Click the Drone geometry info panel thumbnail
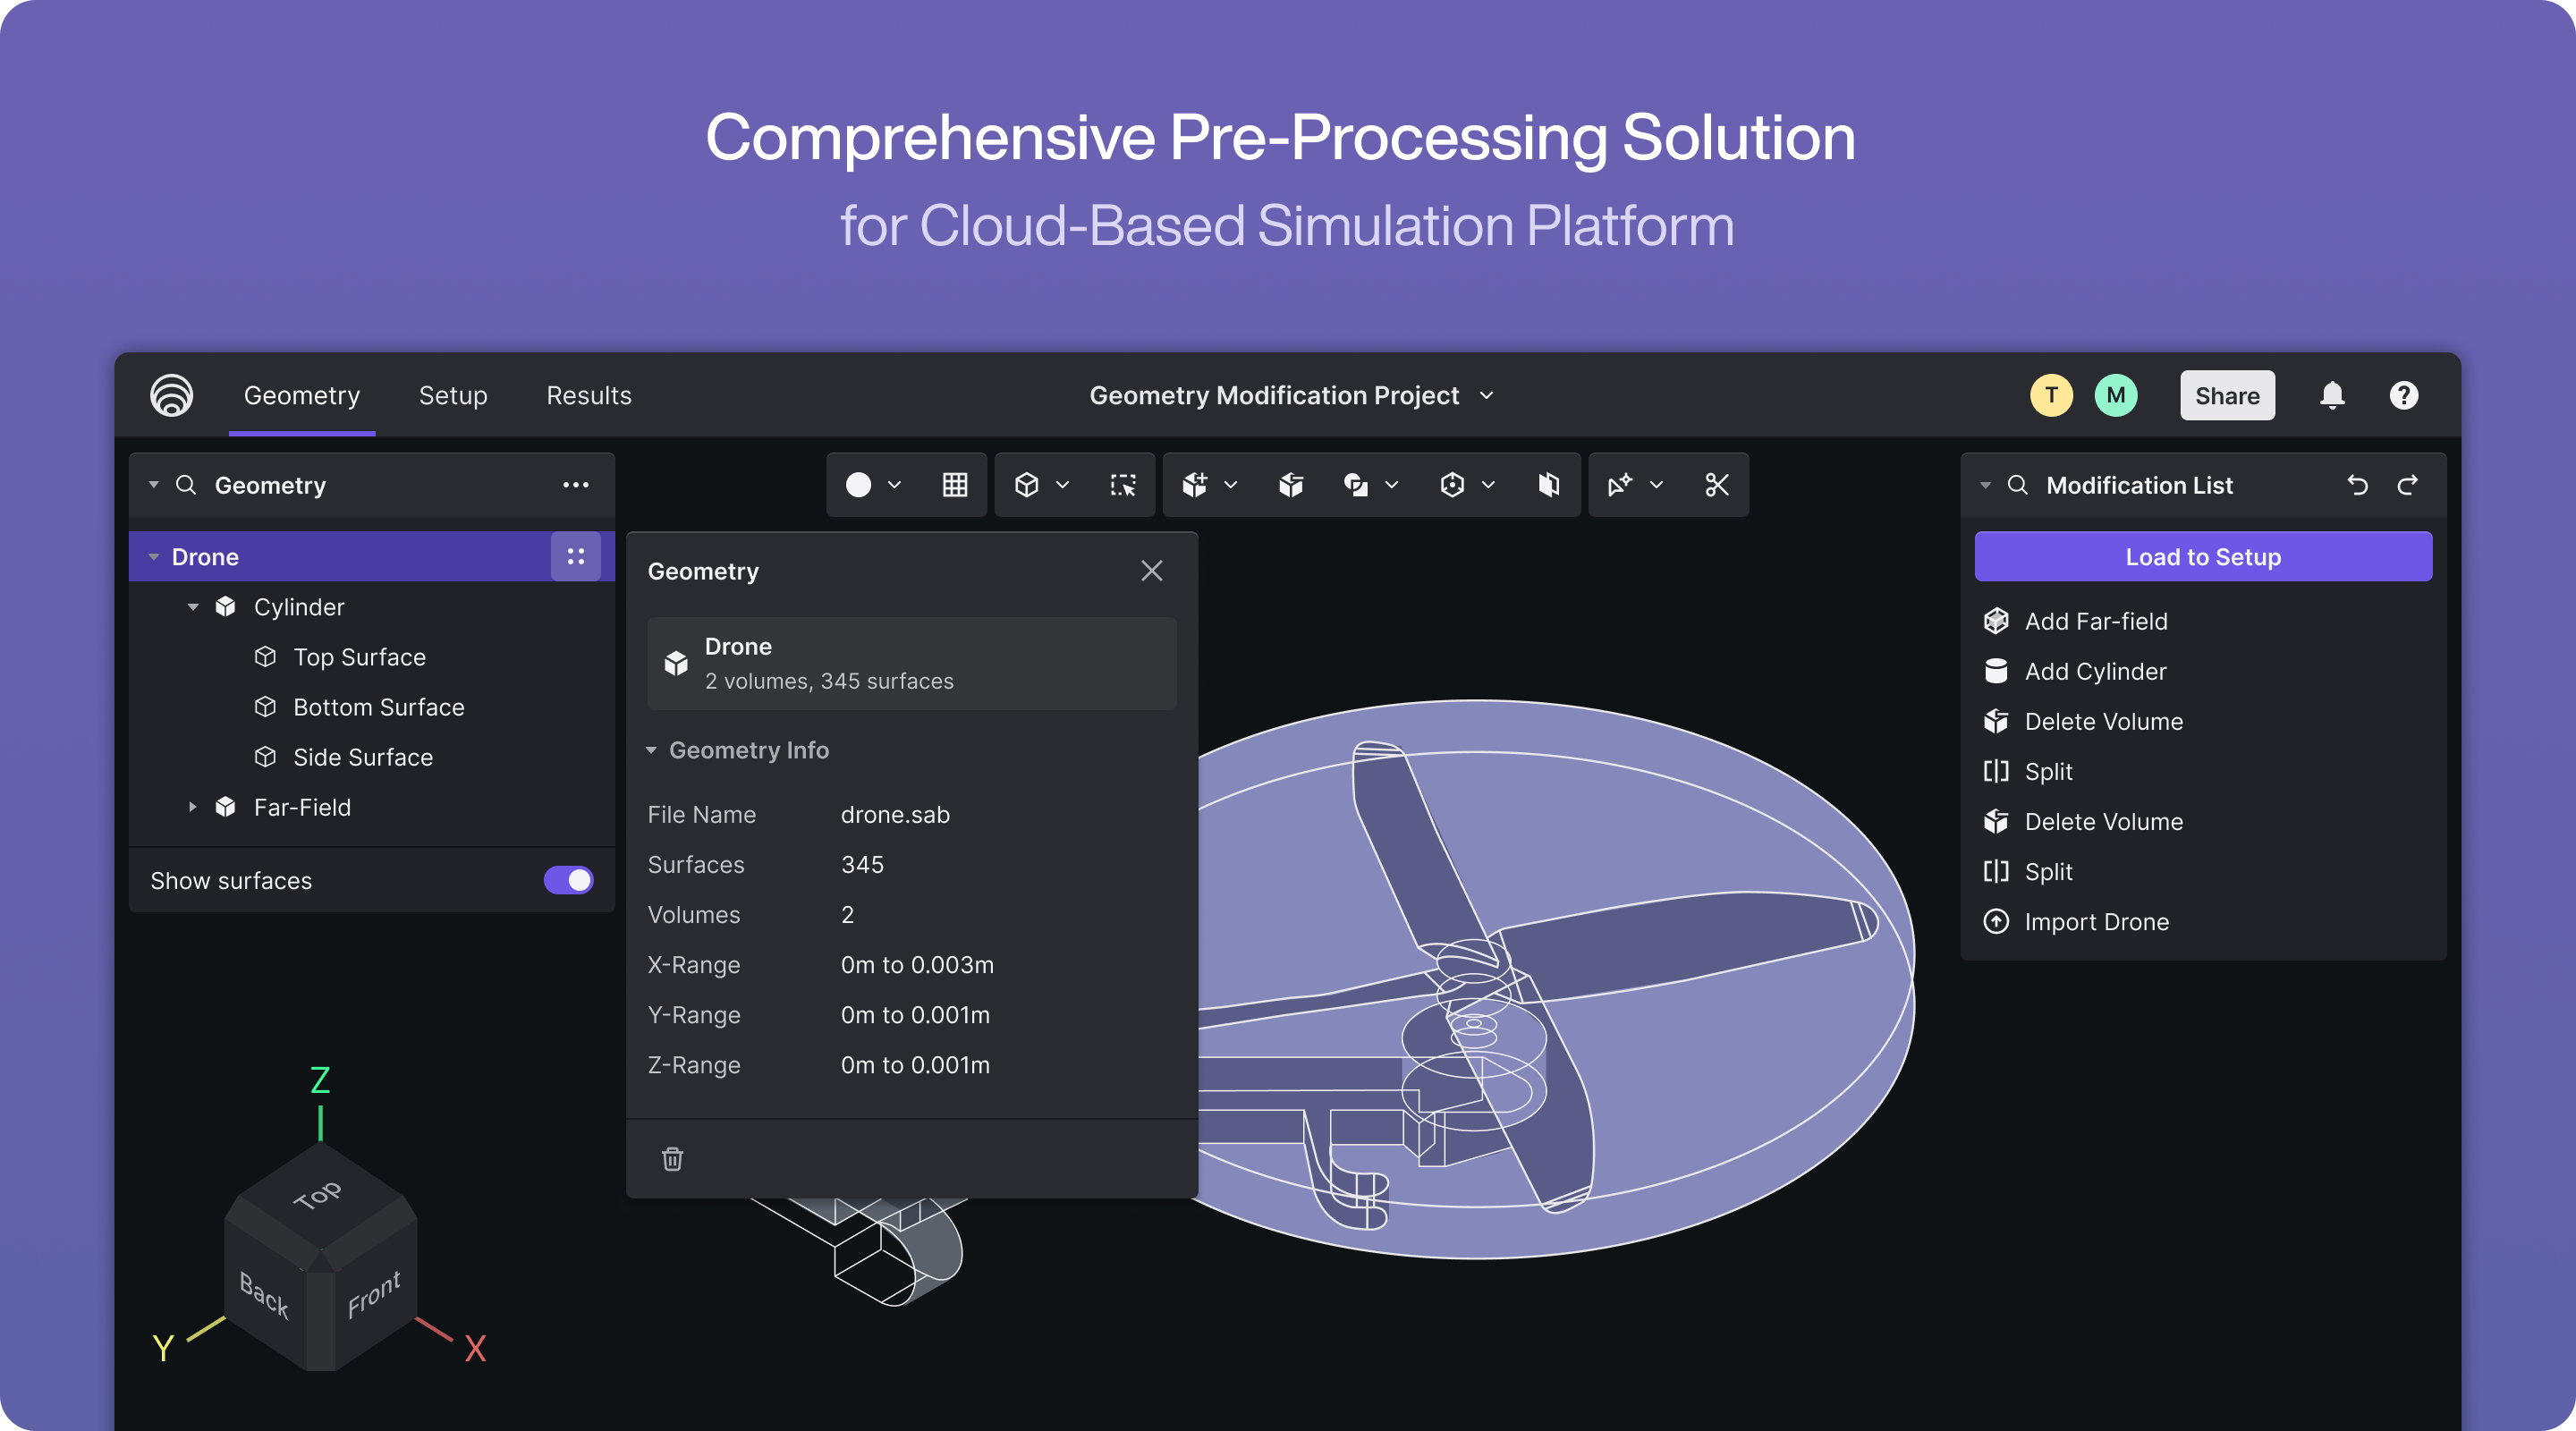This screenshot has width=2576, height=1431. point(674,663)
